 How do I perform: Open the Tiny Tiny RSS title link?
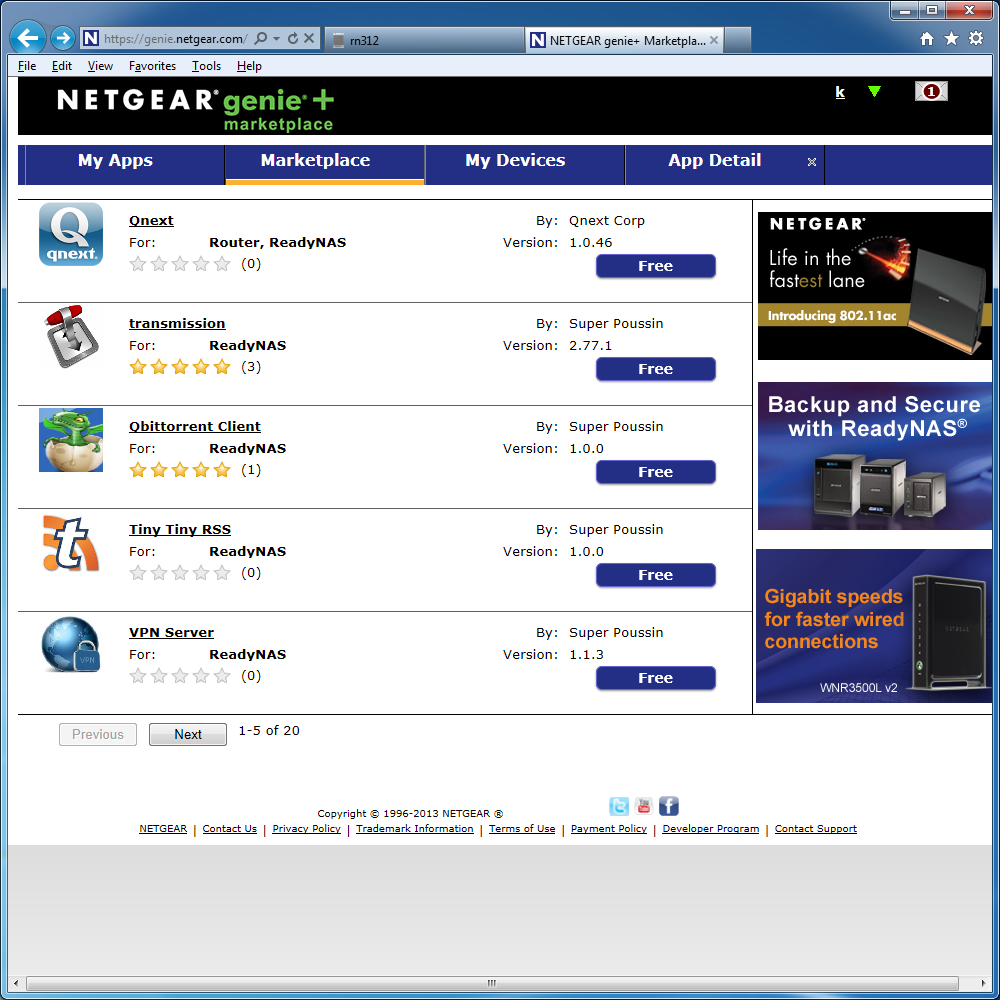[x=180, y=529]
